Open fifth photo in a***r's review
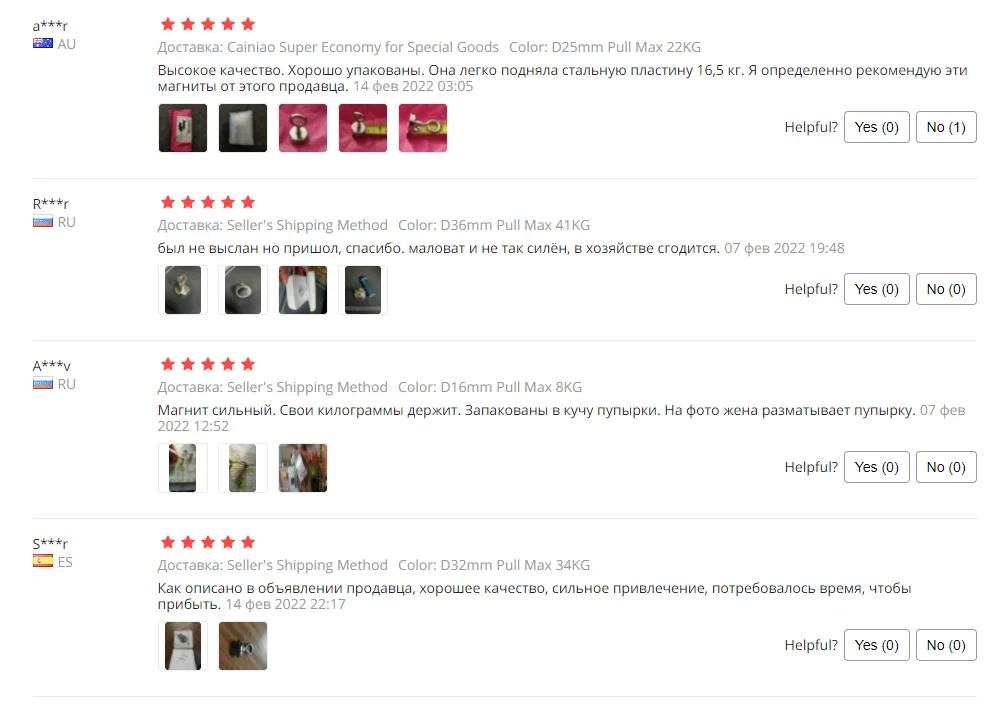 423,128
